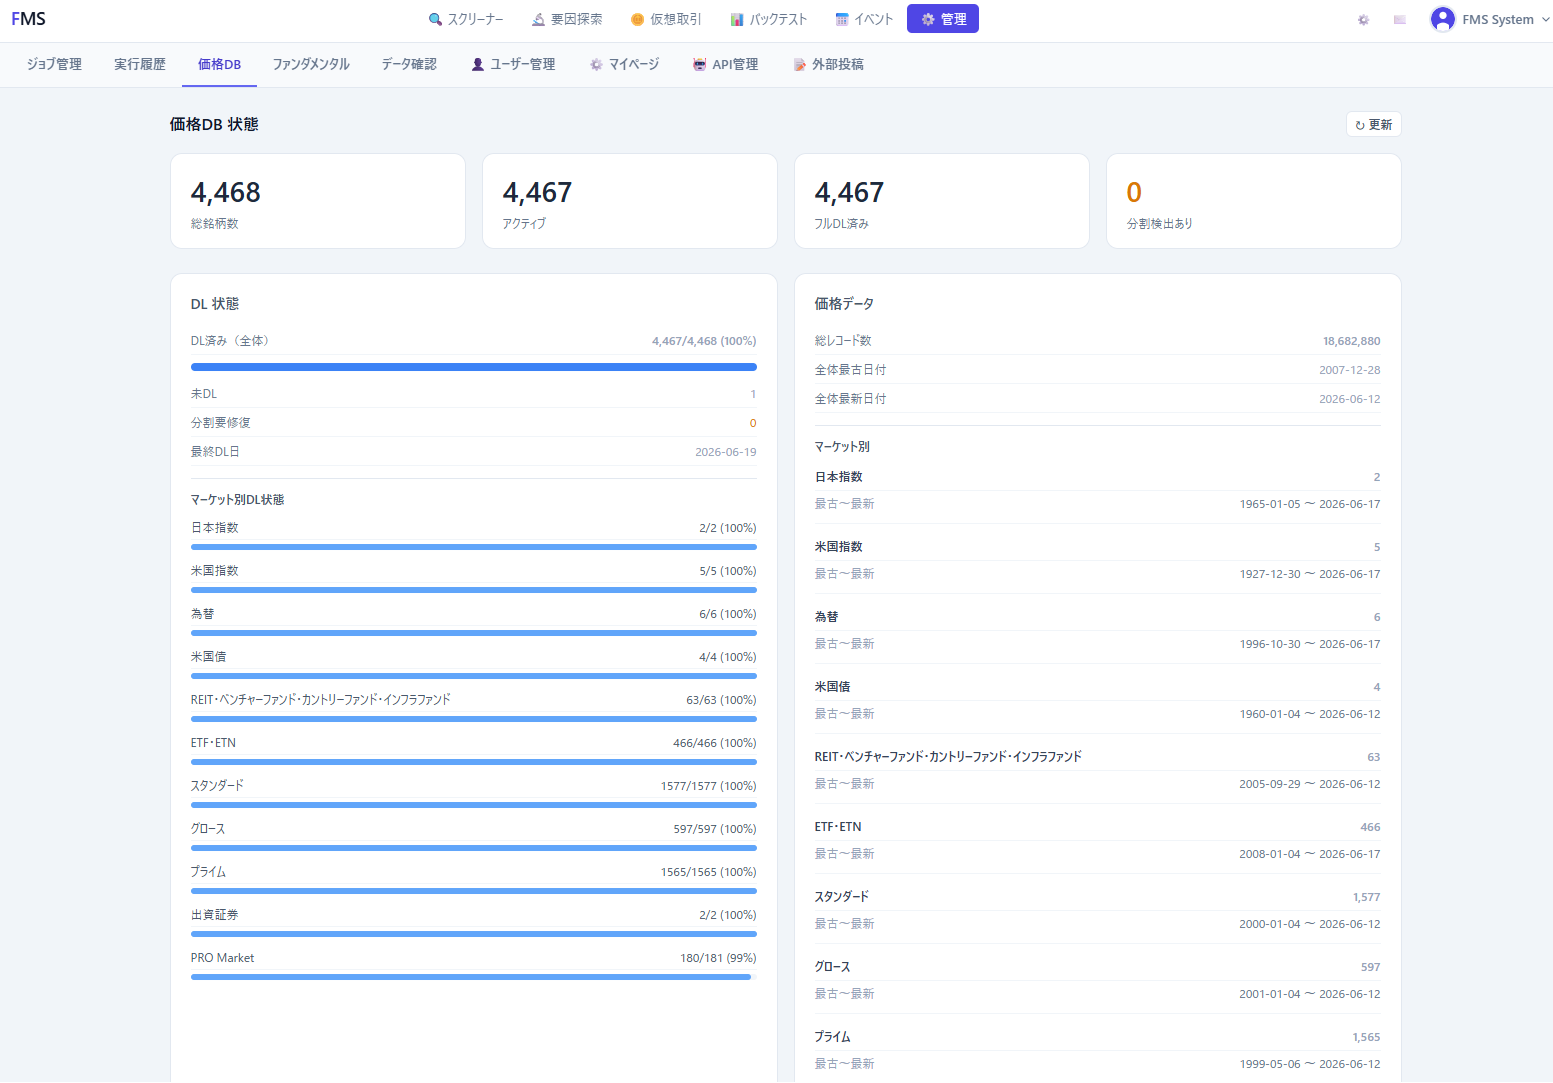1553x1083 pixels.
Task: Click the 未DL row label
Action: (204, 394)
